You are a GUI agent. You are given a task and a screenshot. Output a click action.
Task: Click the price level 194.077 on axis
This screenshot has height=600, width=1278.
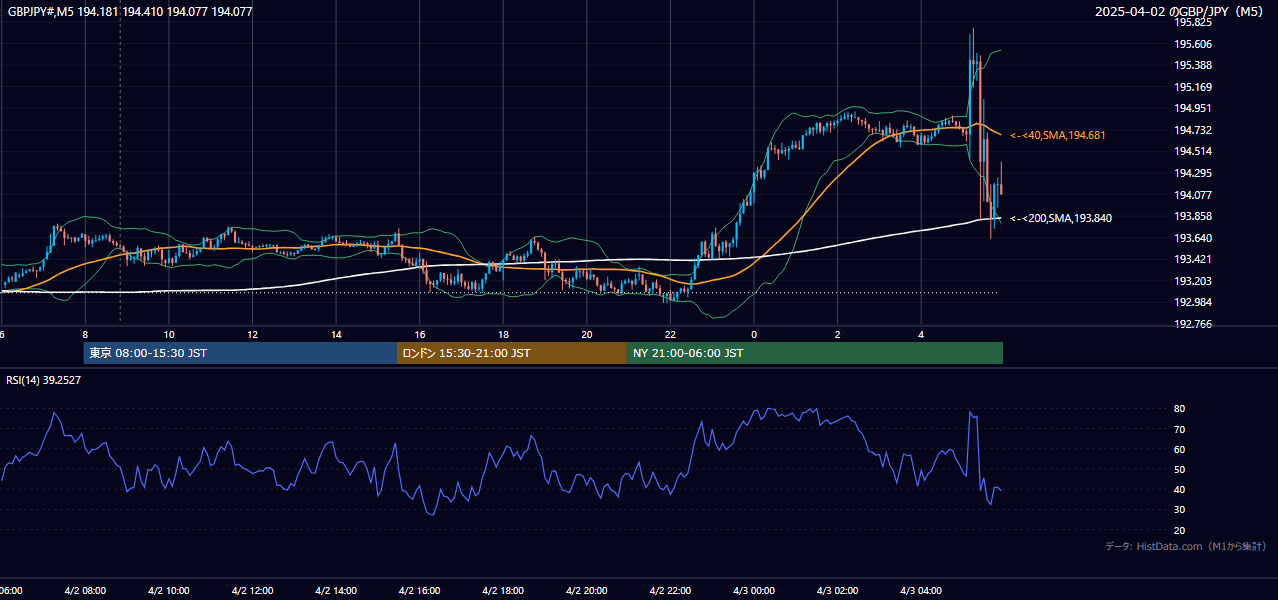pos(1193,195)
